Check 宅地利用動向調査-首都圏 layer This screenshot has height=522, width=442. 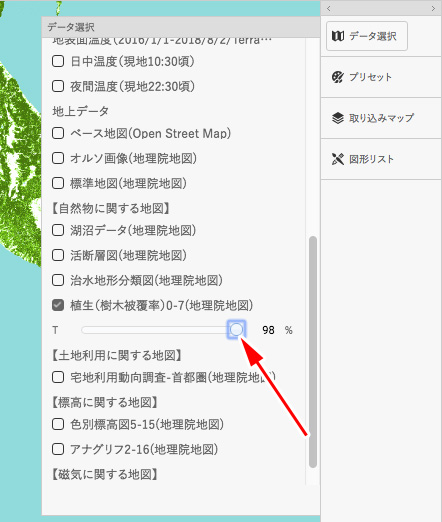coord(58,377)
